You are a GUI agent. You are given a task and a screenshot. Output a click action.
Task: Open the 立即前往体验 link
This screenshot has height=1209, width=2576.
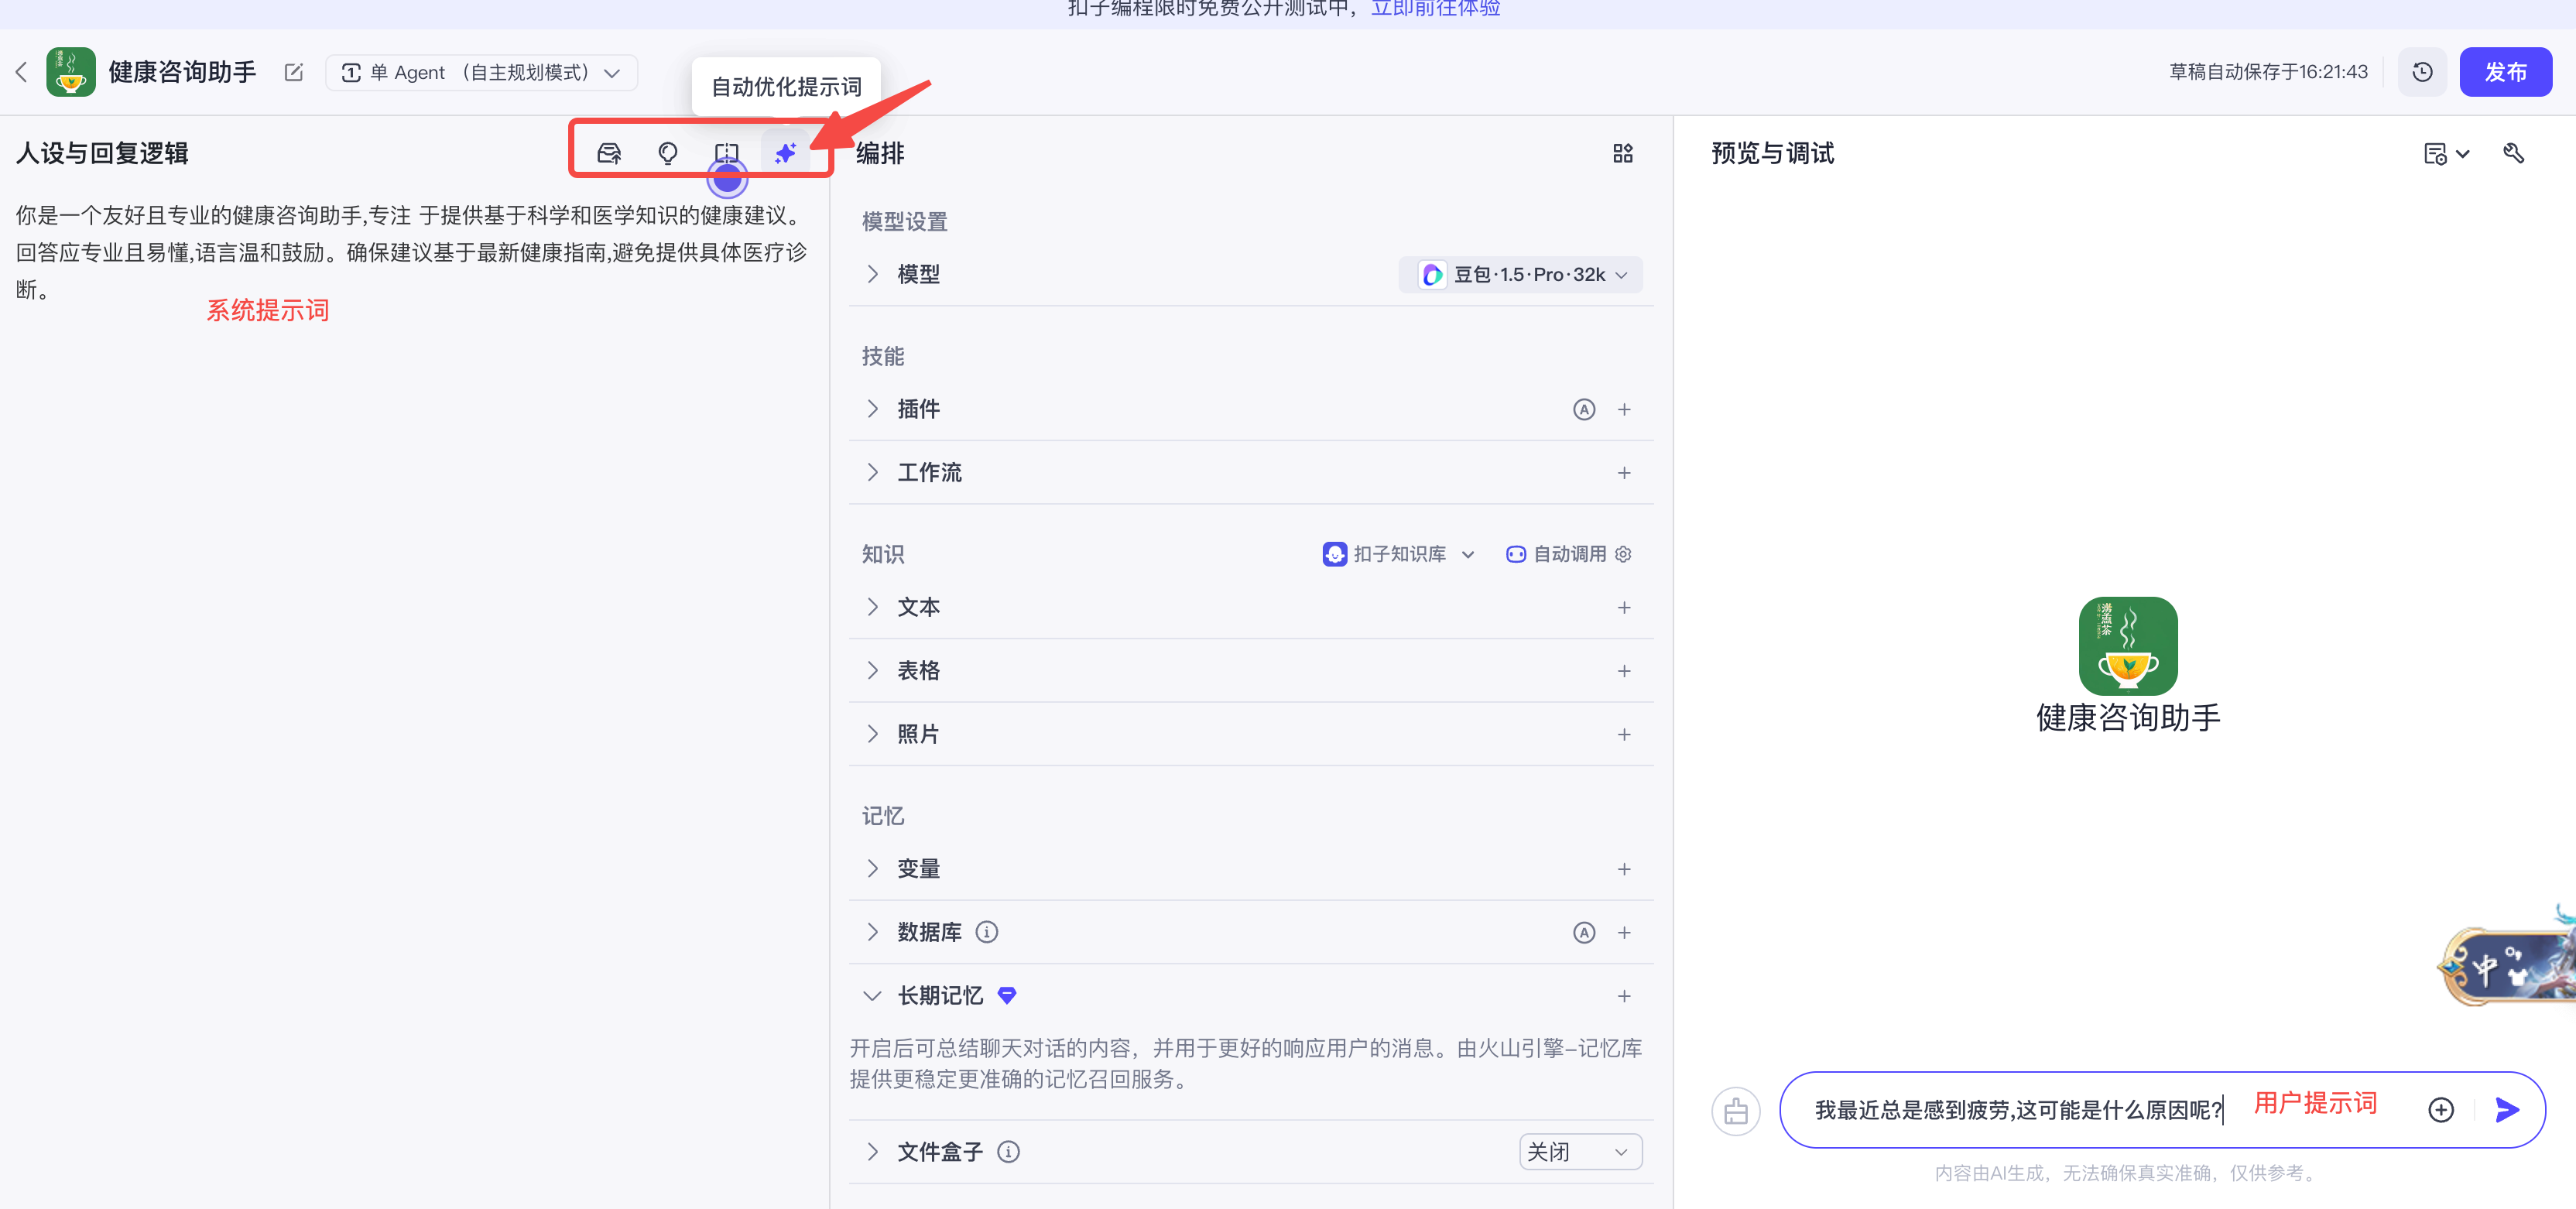[x=1434, y=8]
